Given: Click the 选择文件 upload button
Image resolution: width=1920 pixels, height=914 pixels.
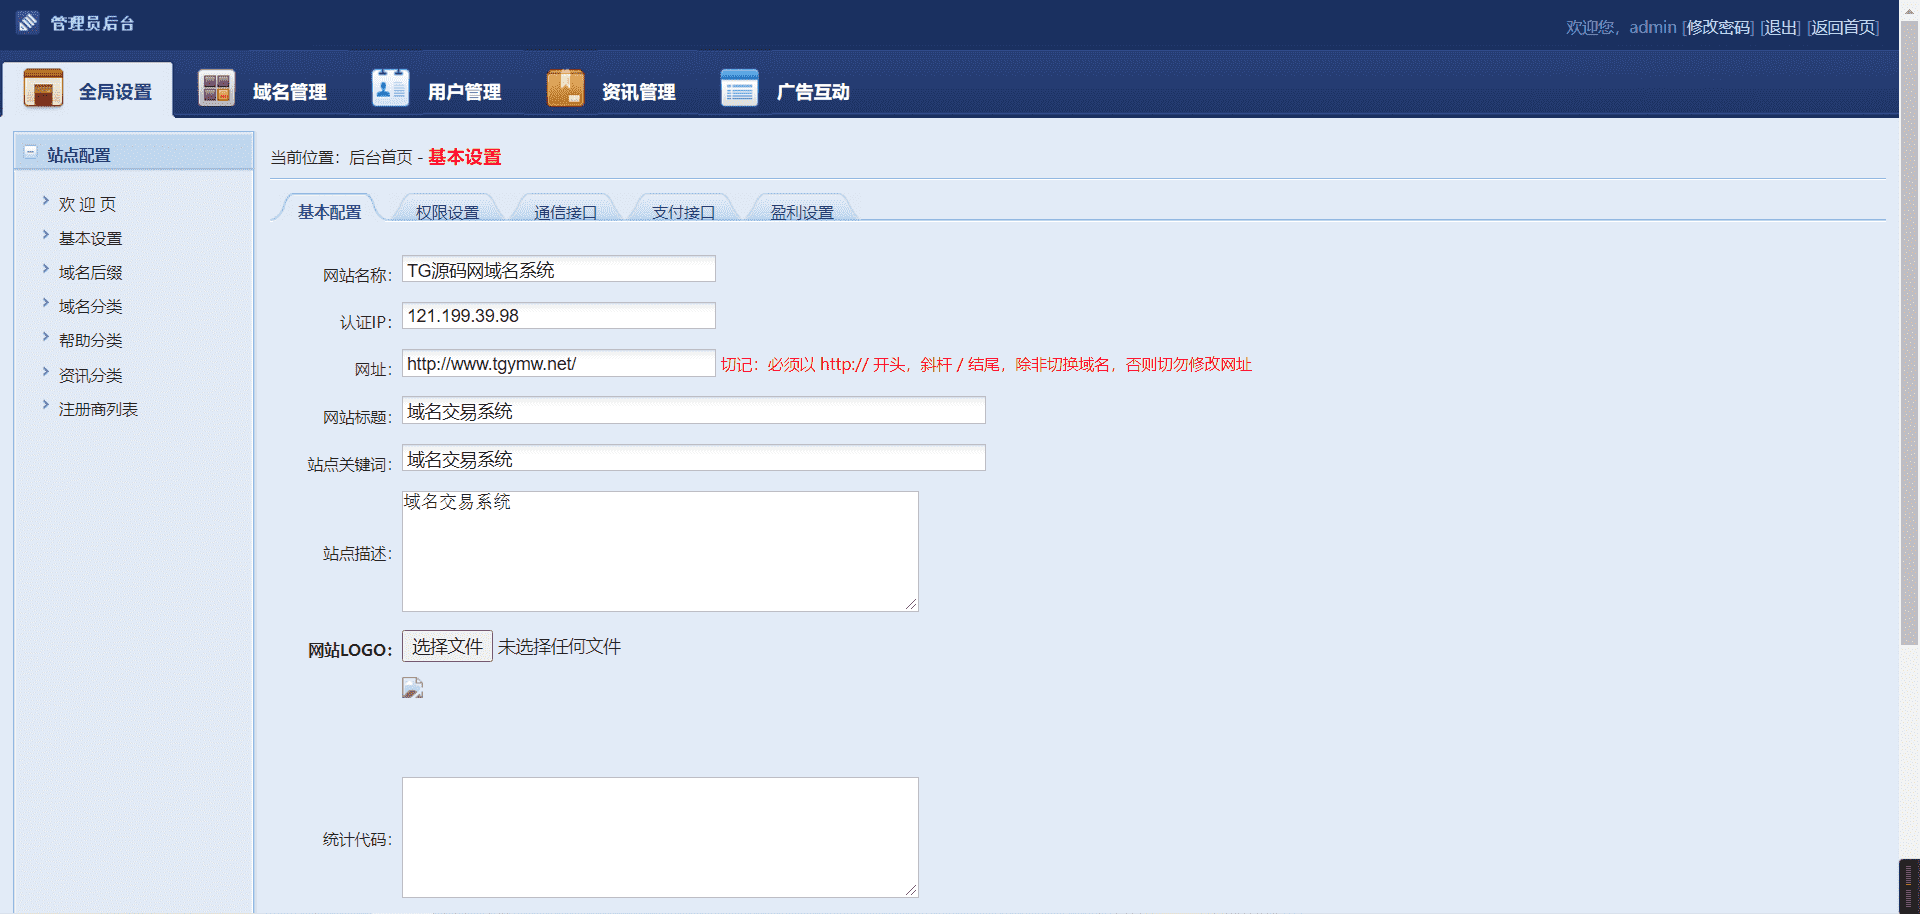Looking at the screenshot, I should [447, 647].
